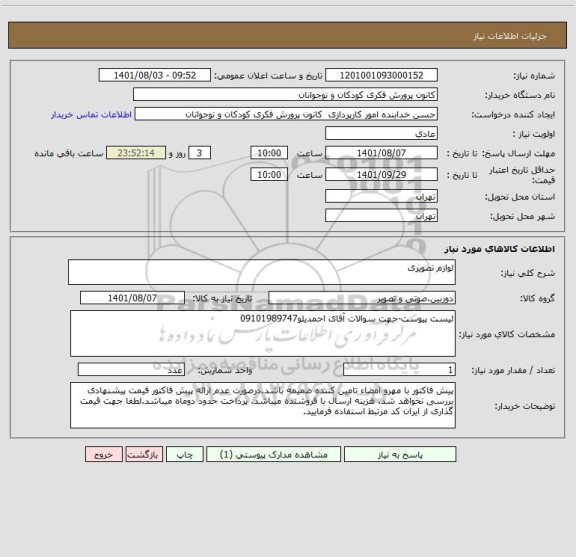This screenshot has width=576, height=557.
Task: Click the priority field 'عادی'
Action: (381, 134)
